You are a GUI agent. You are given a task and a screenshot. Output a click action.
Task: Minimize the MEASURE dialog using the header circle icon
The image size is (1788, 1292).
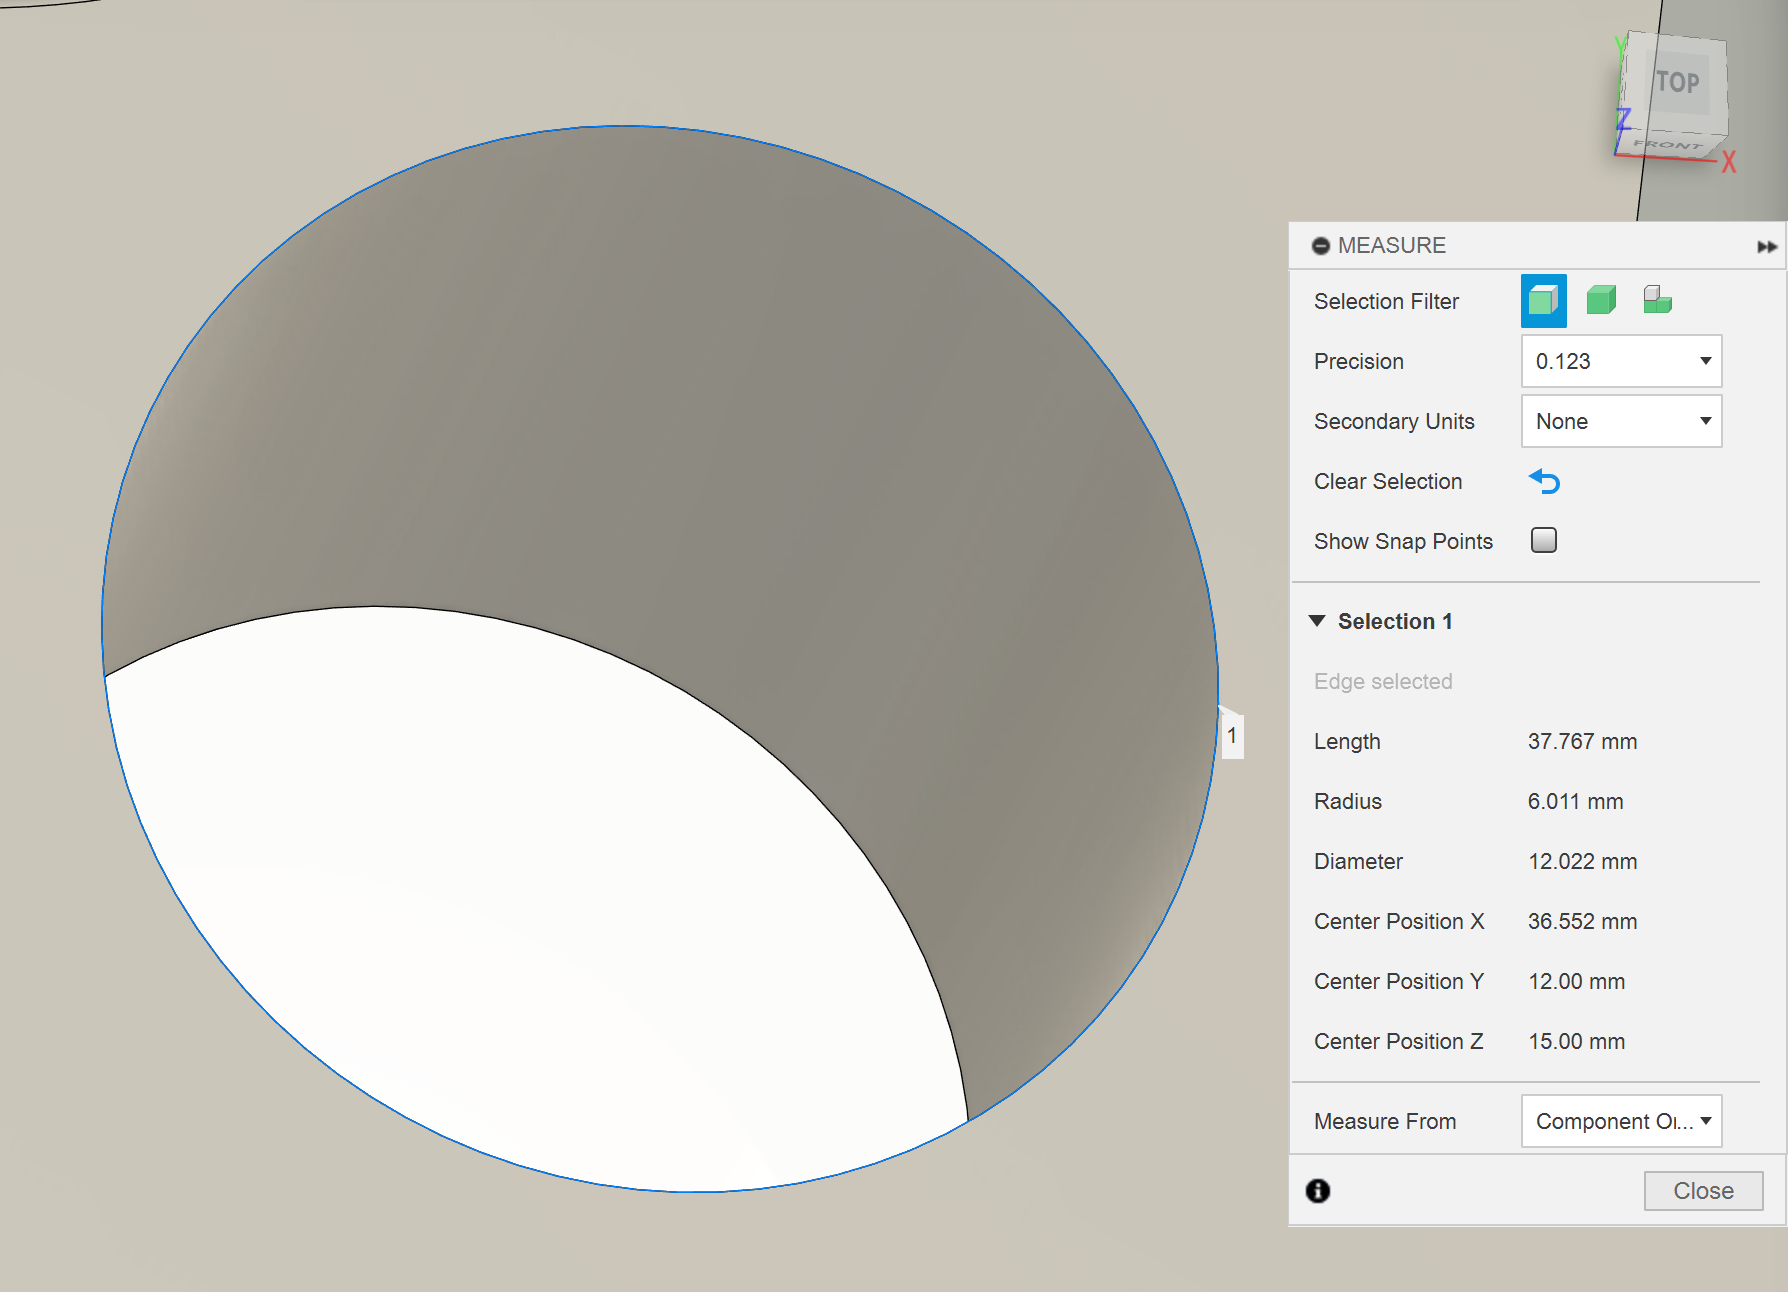pos(1320,246)
